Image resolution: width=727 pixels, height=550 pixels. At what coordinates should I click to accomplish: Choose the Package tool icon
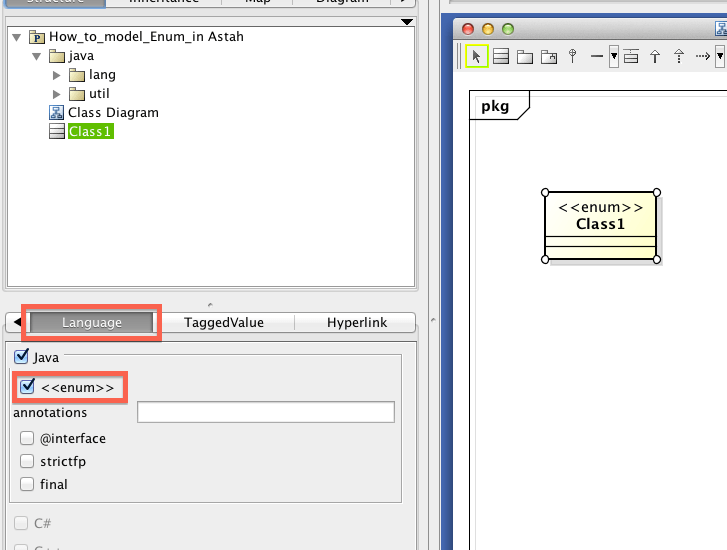[x=525, y=57]
